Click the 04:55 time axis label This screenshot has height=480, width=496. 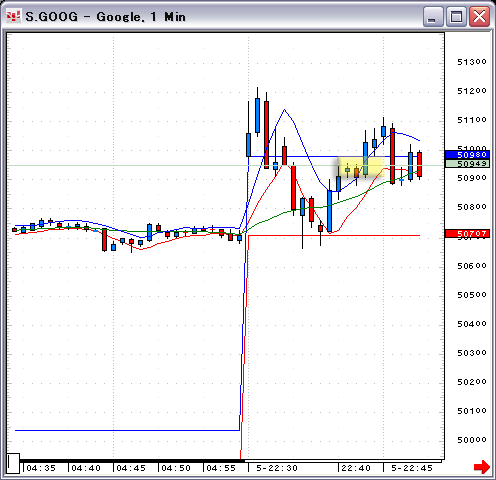221,468
